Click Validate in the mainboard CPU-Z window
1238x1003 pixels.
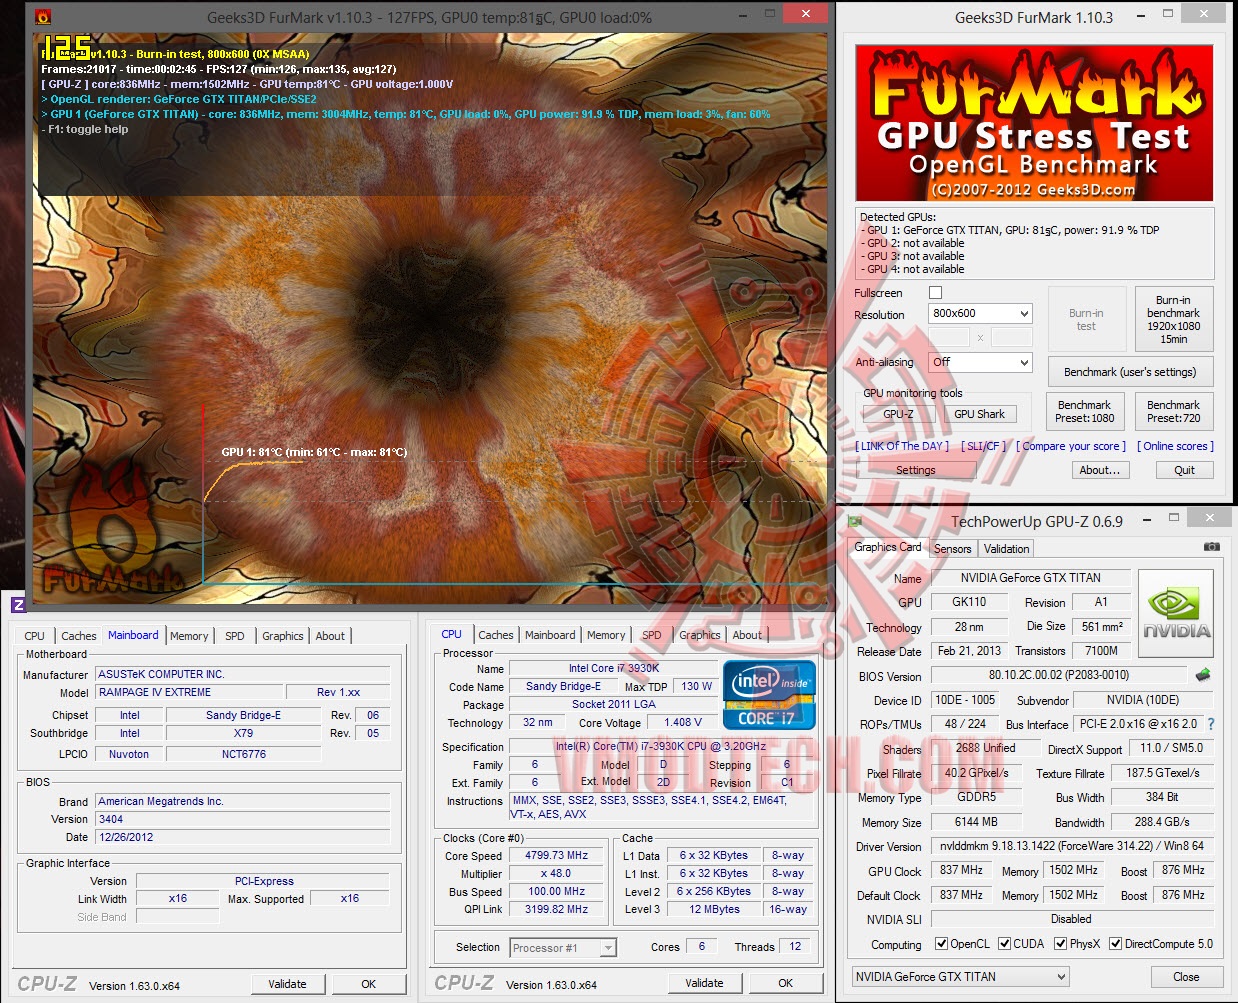click(x=287, y=984)
